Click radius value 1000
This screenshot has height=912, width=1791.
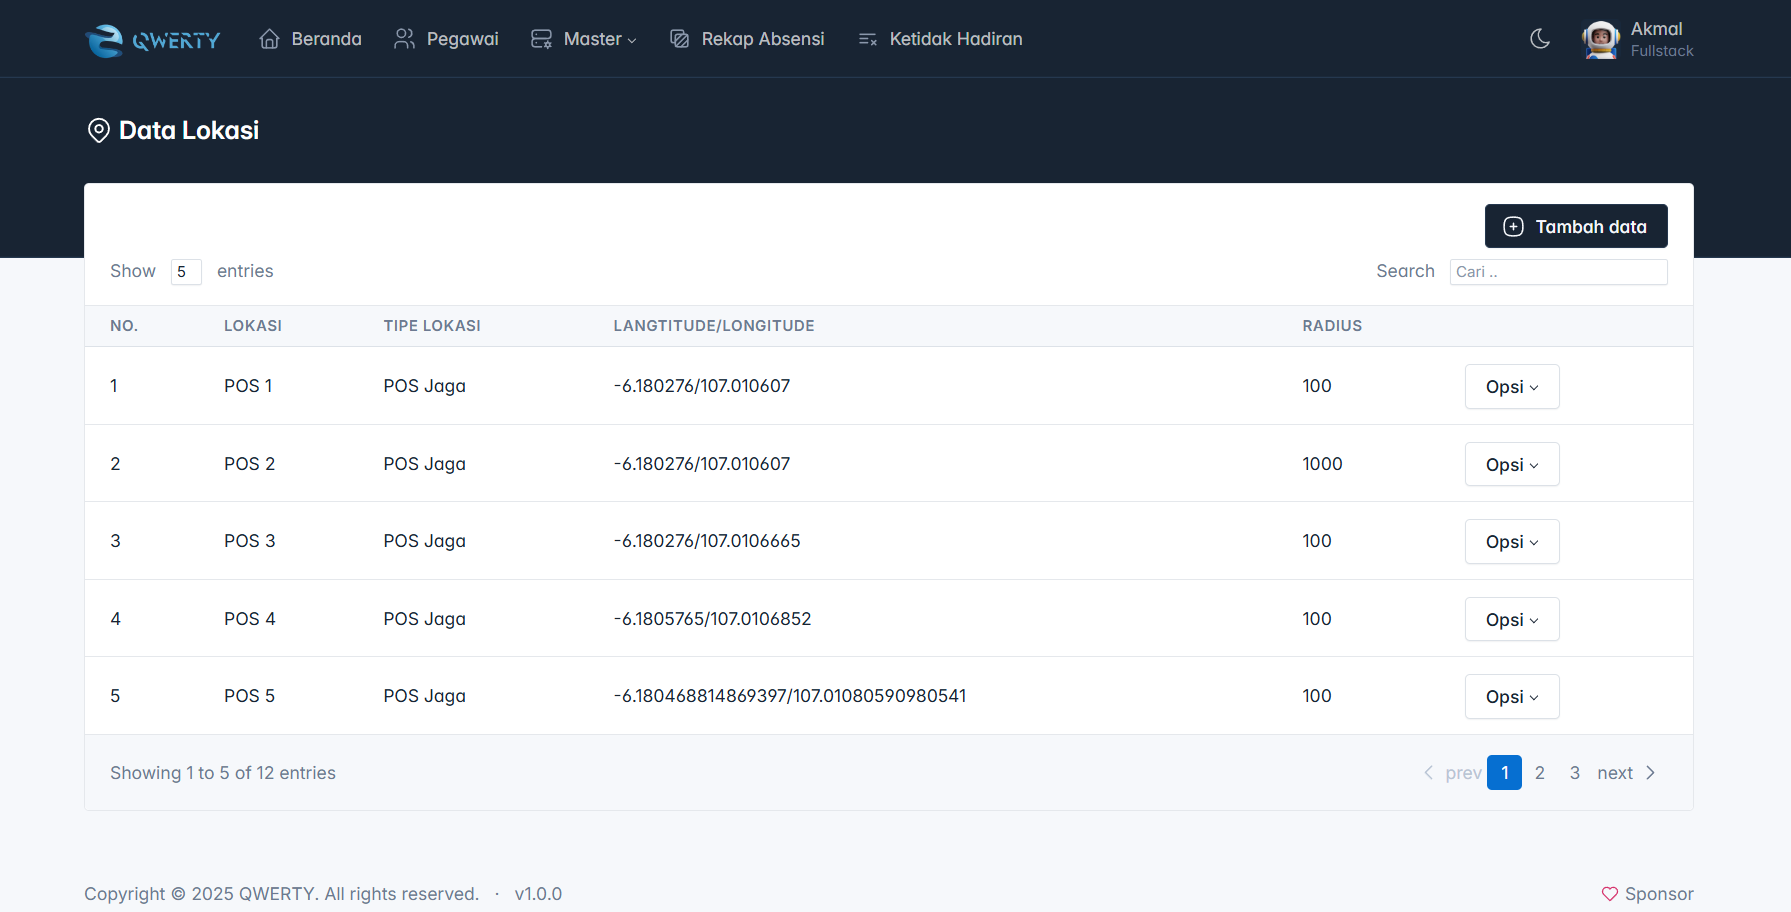(x=1322, y=464)
